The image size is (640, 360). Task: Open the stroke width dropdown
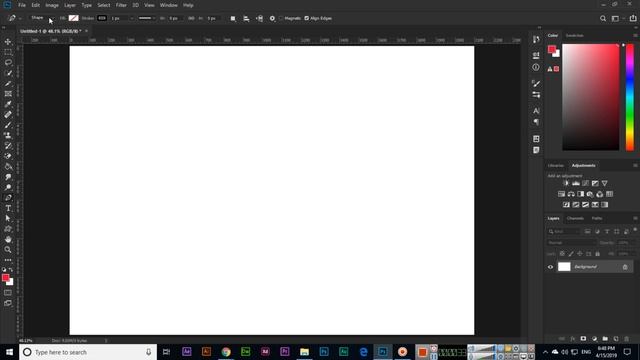[x=131, y=18]
